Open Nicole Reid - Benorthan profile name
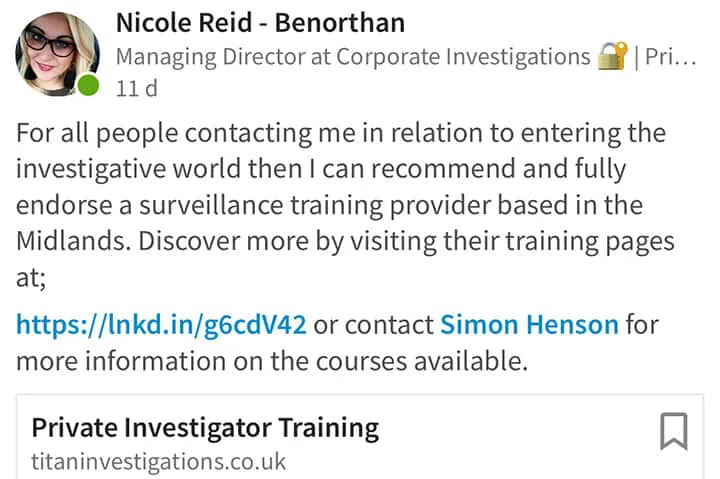Viewport: 720px width, 479px height. (x=260, y=23)
